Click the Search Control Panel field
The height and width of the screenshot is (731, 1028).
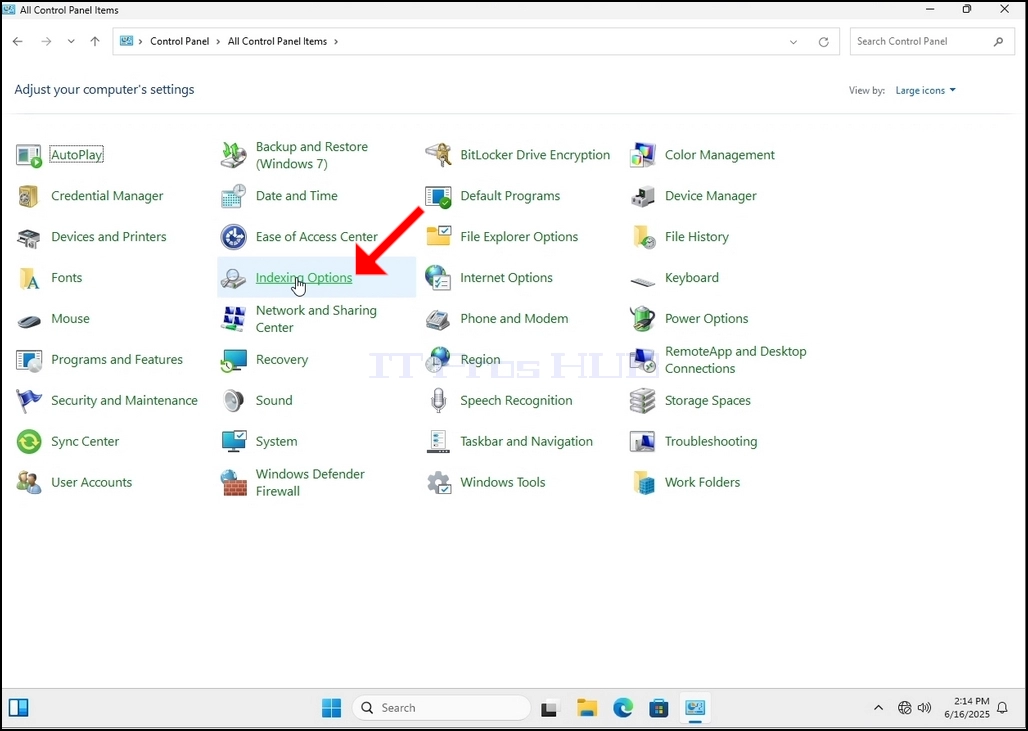pos(932,41)
